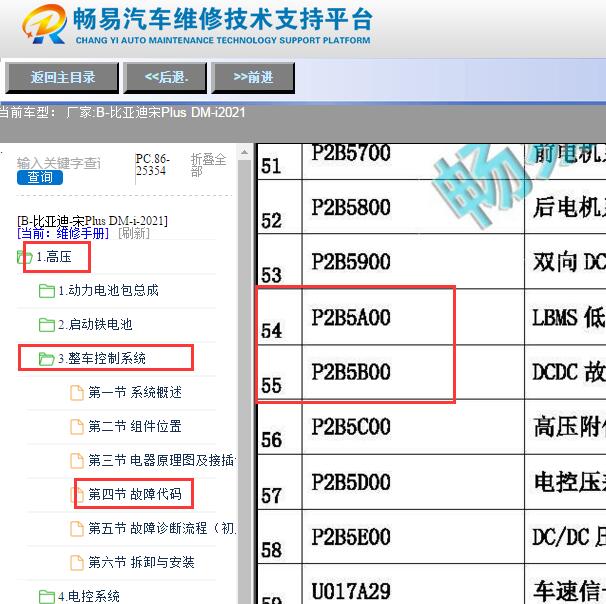Open 第四节 故障代码 page
The image size is (606, 604).
pyautogui.click(x=135, y=494)
